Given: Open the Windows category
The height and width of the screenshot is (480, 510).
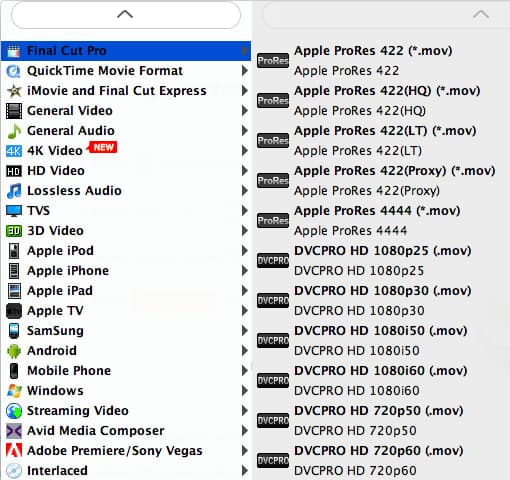Looking at the screenshot, I should click(x=126, y=391).
